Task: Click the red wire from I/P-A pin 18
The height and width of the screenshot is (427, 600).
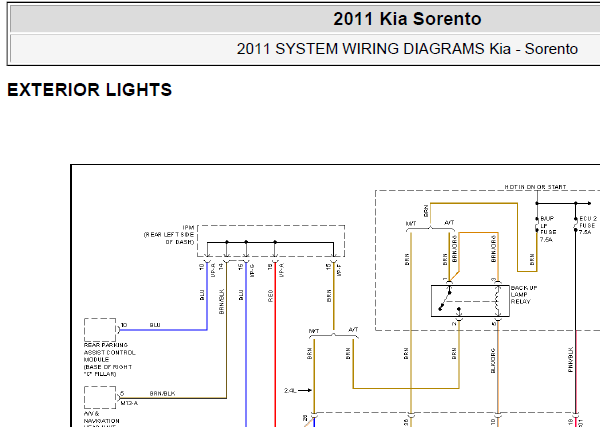Action: [275, 344]
